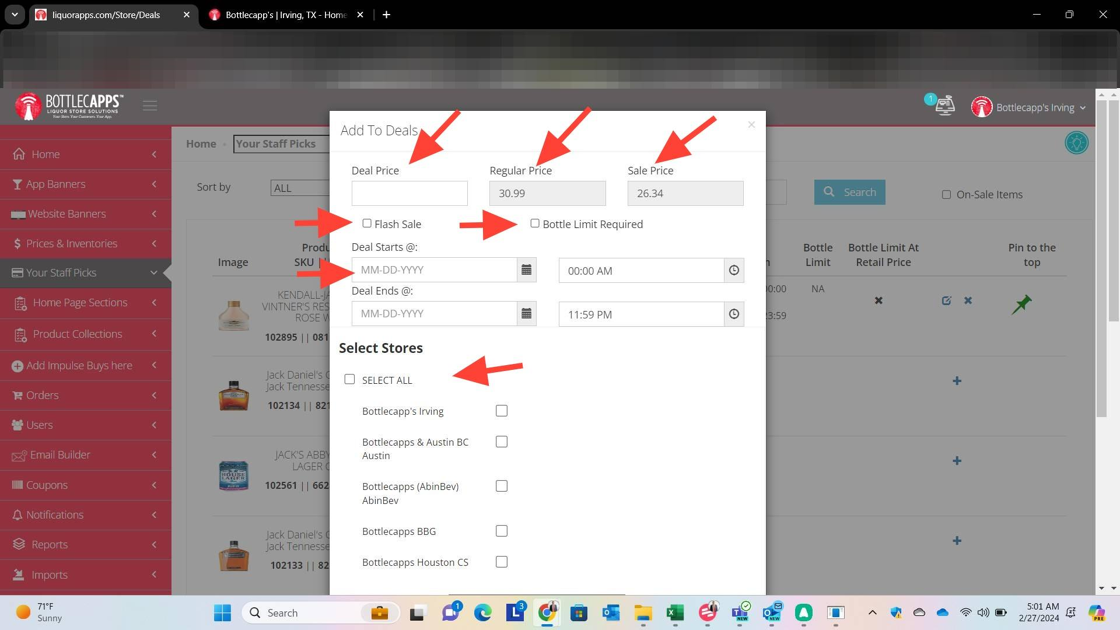Click the Deal Starts date field
This screenshot has height=630, width=1120.
pos(434,270)
